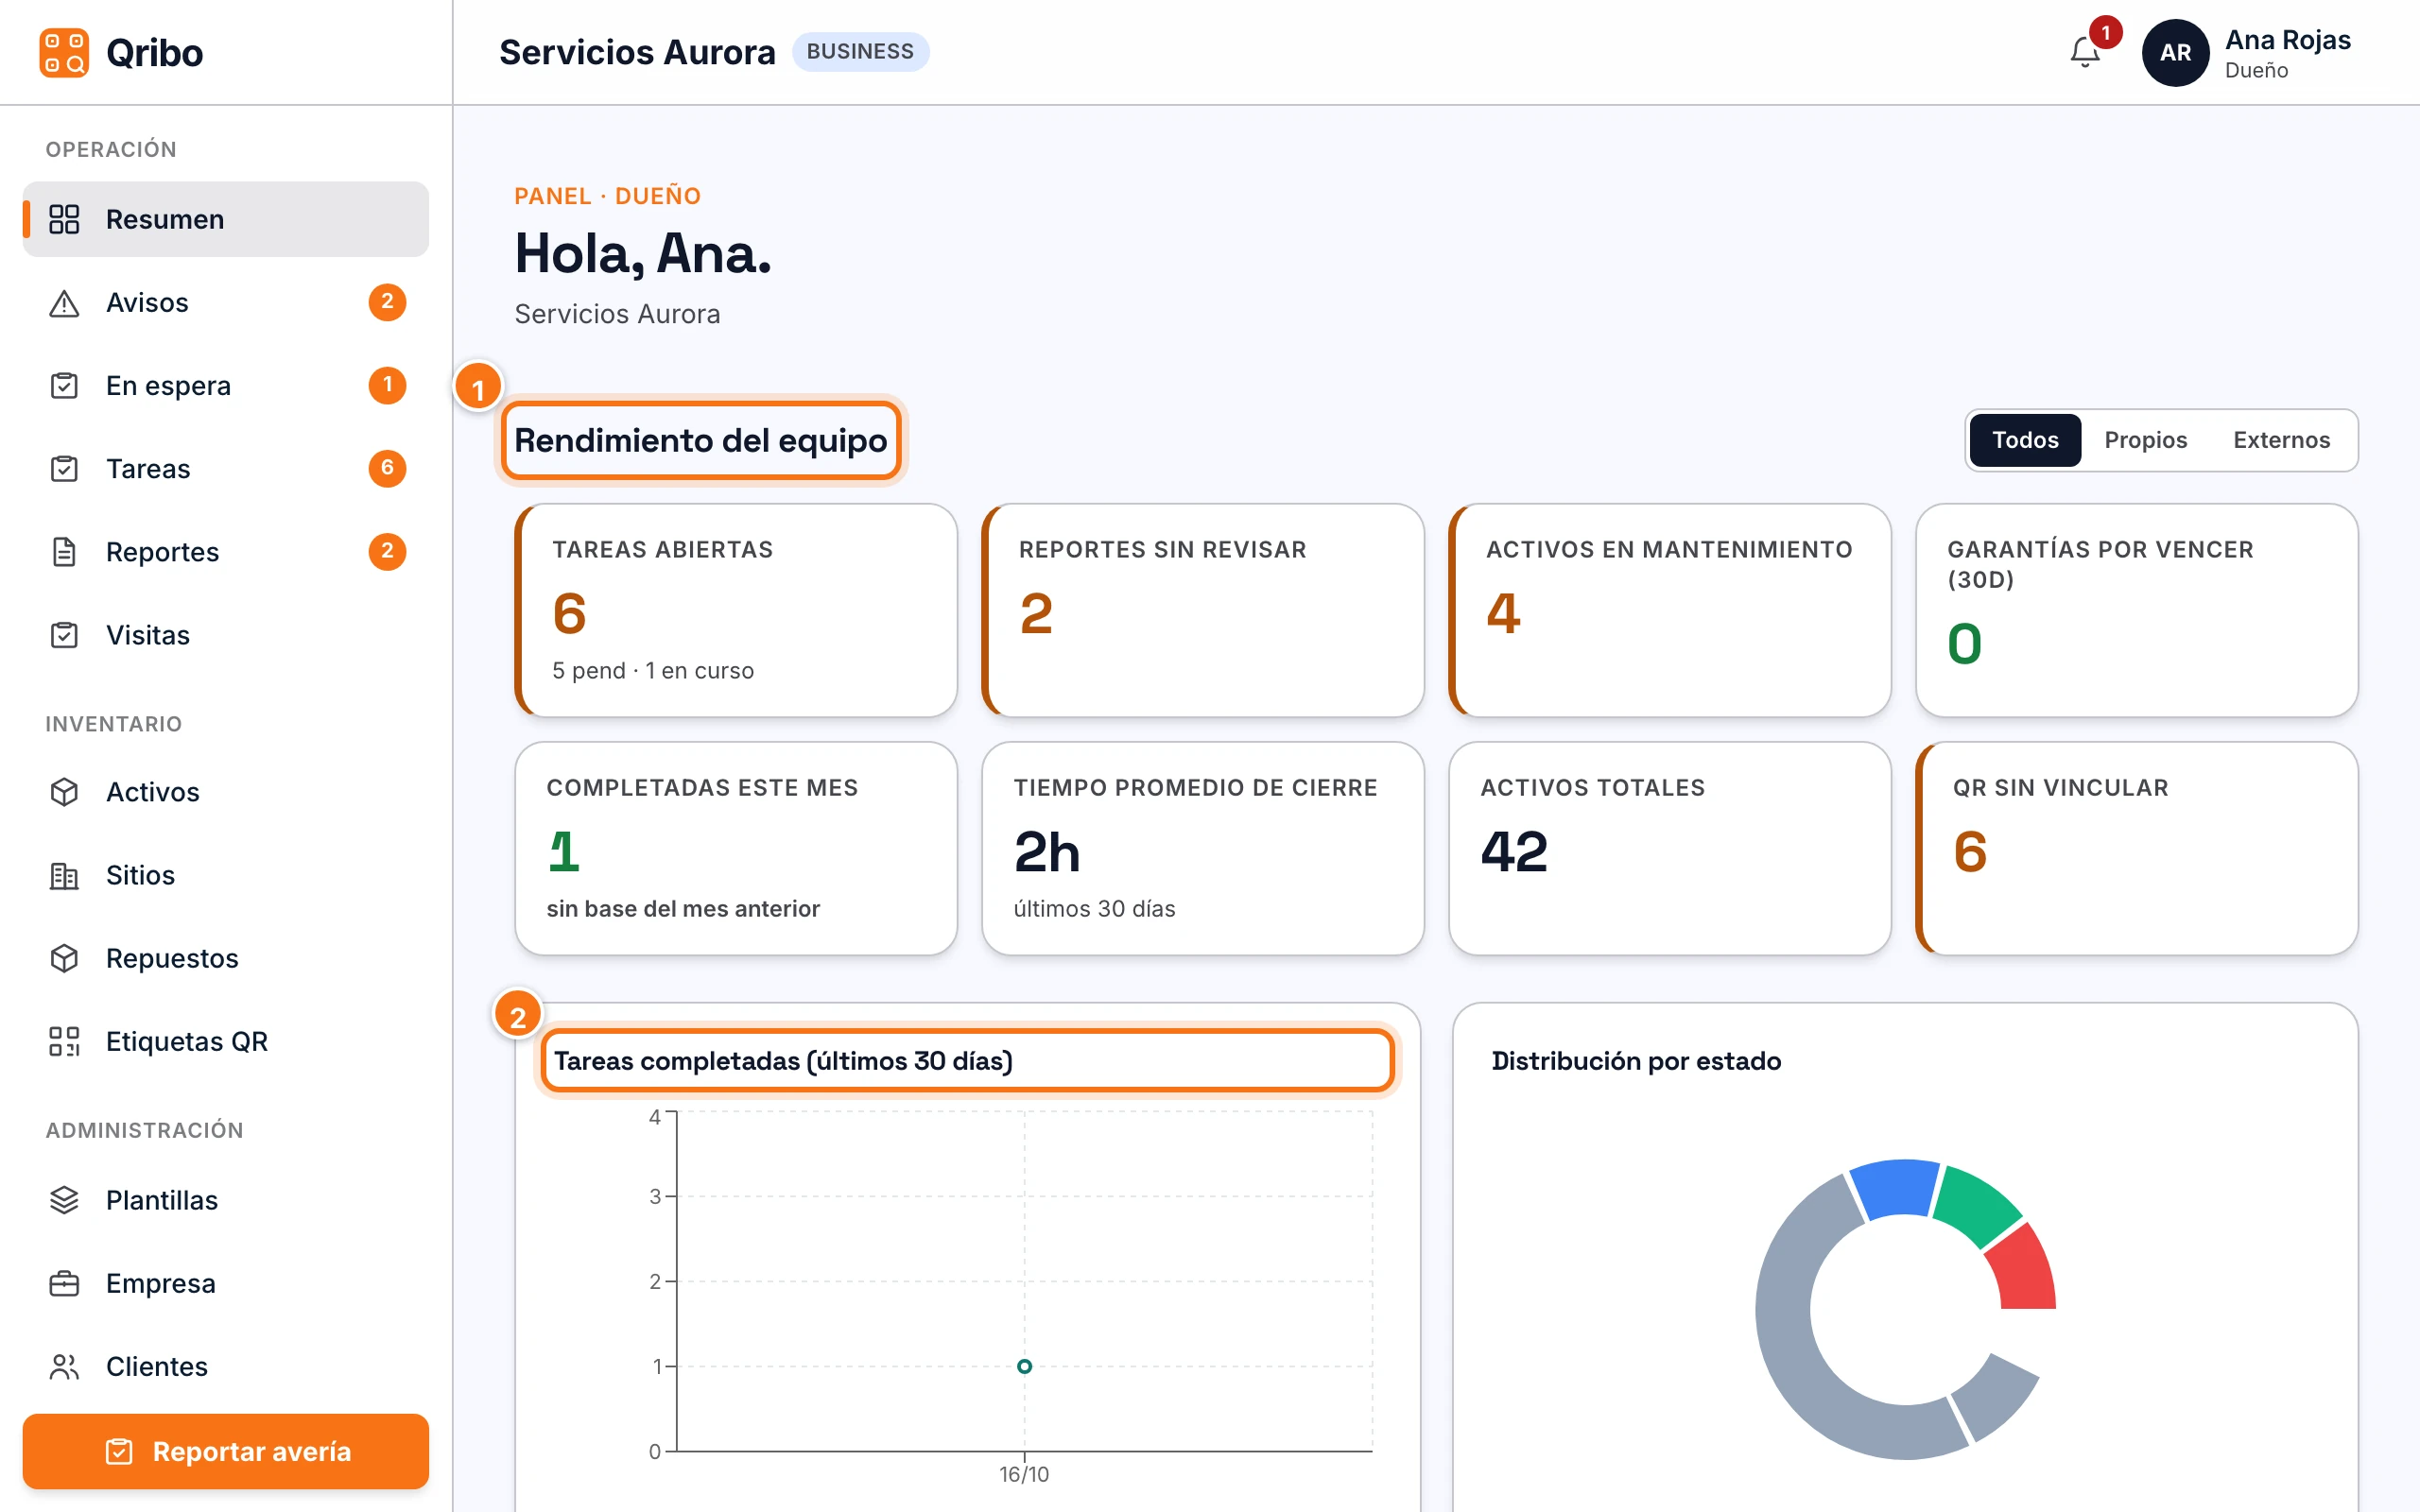The height and width of the screenshot is (1512, 2420).
Task: Select the Todos filter
Action: pyautogui.click(x=2025, y=440)
